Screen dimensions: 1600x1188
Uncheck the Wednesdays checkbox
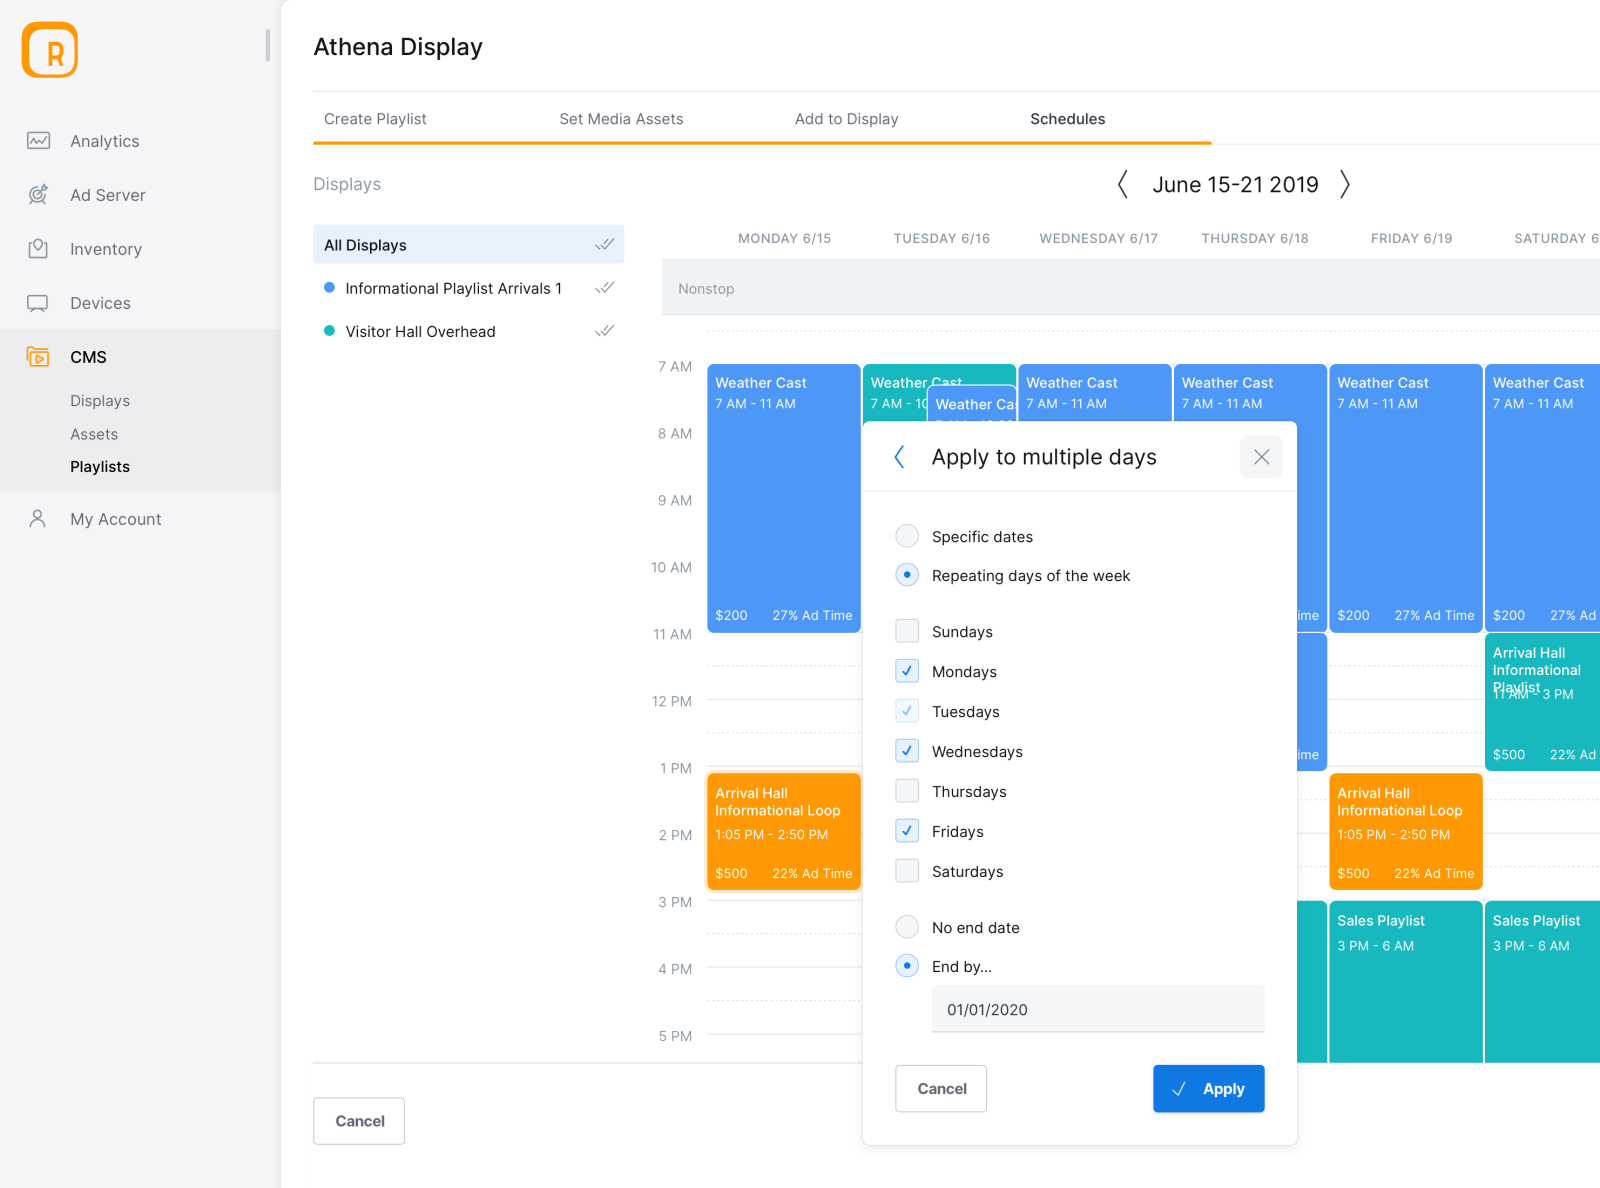(907, 751)
